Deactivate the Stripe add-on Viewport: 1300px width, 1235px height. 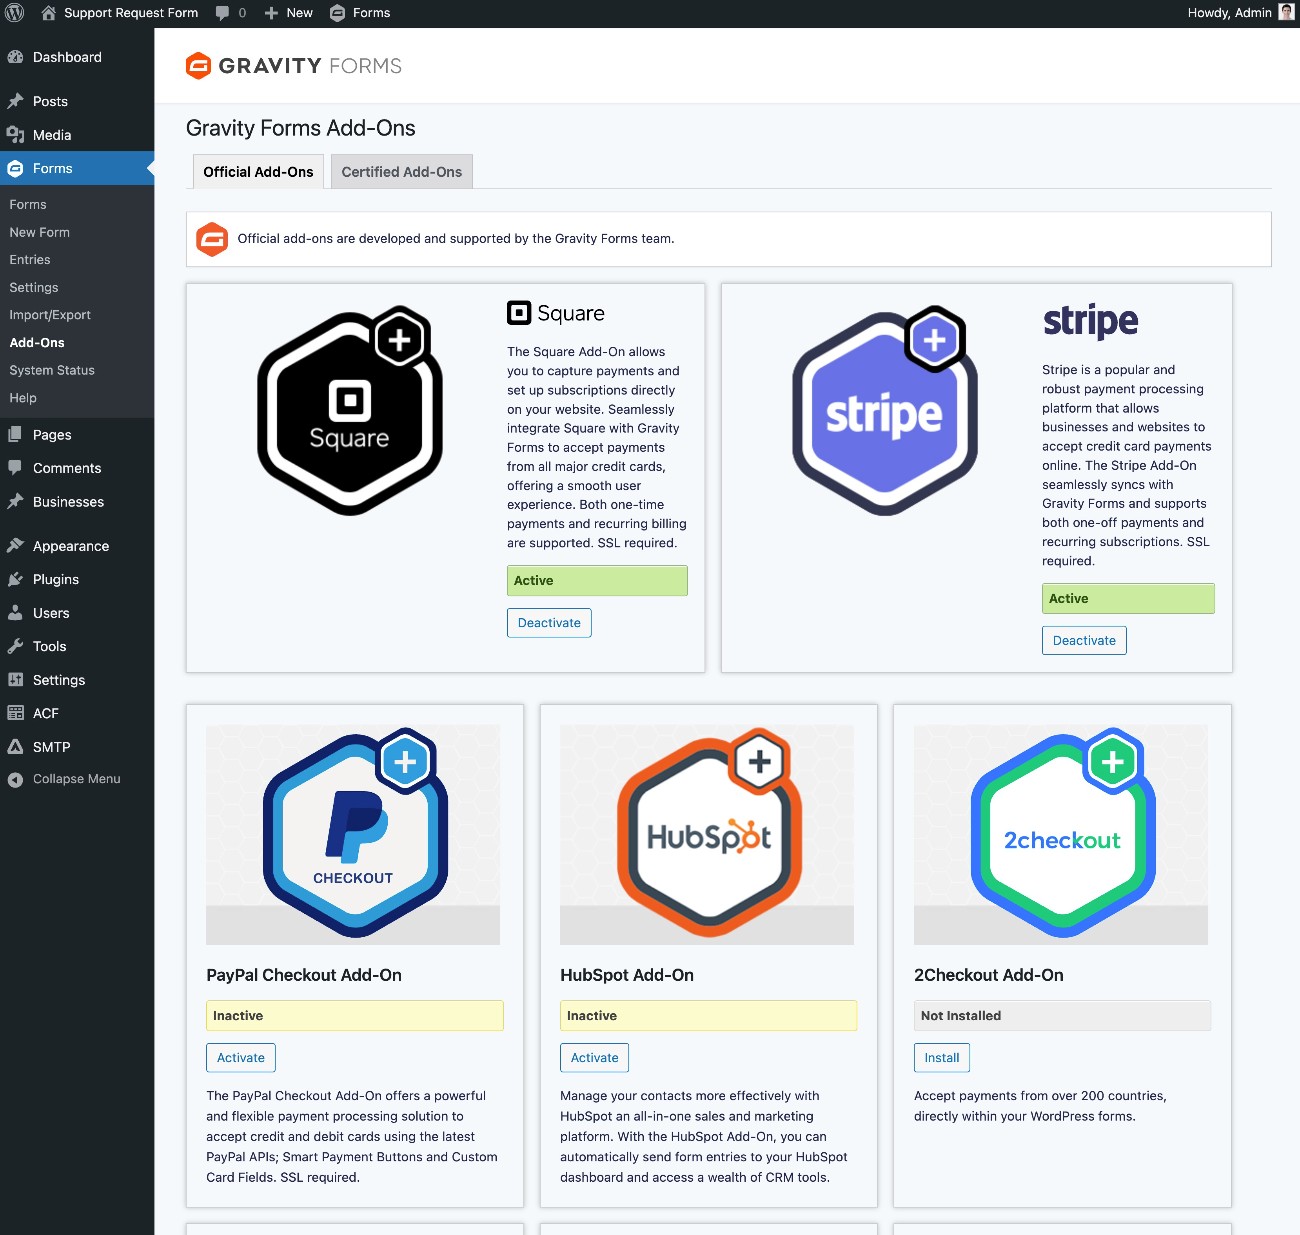[x=1084, y=641]
